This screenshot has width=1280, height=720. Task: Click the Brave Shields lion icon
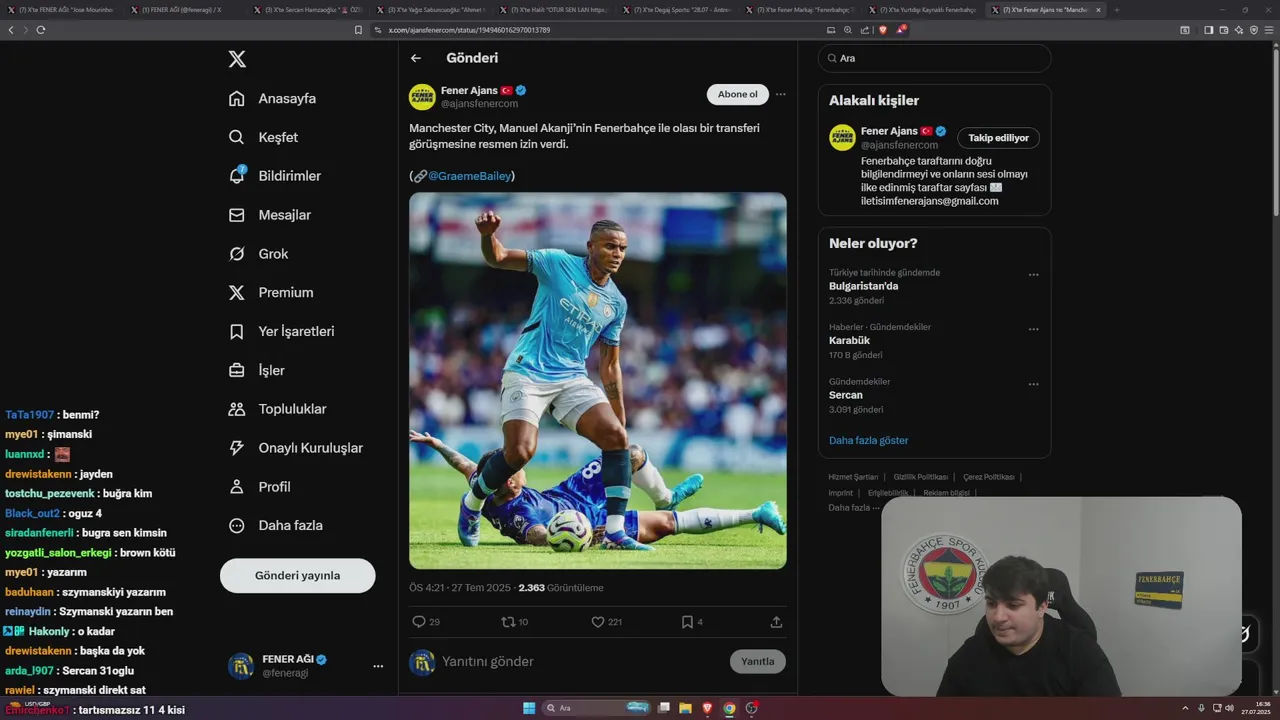(x=883, y=30)
